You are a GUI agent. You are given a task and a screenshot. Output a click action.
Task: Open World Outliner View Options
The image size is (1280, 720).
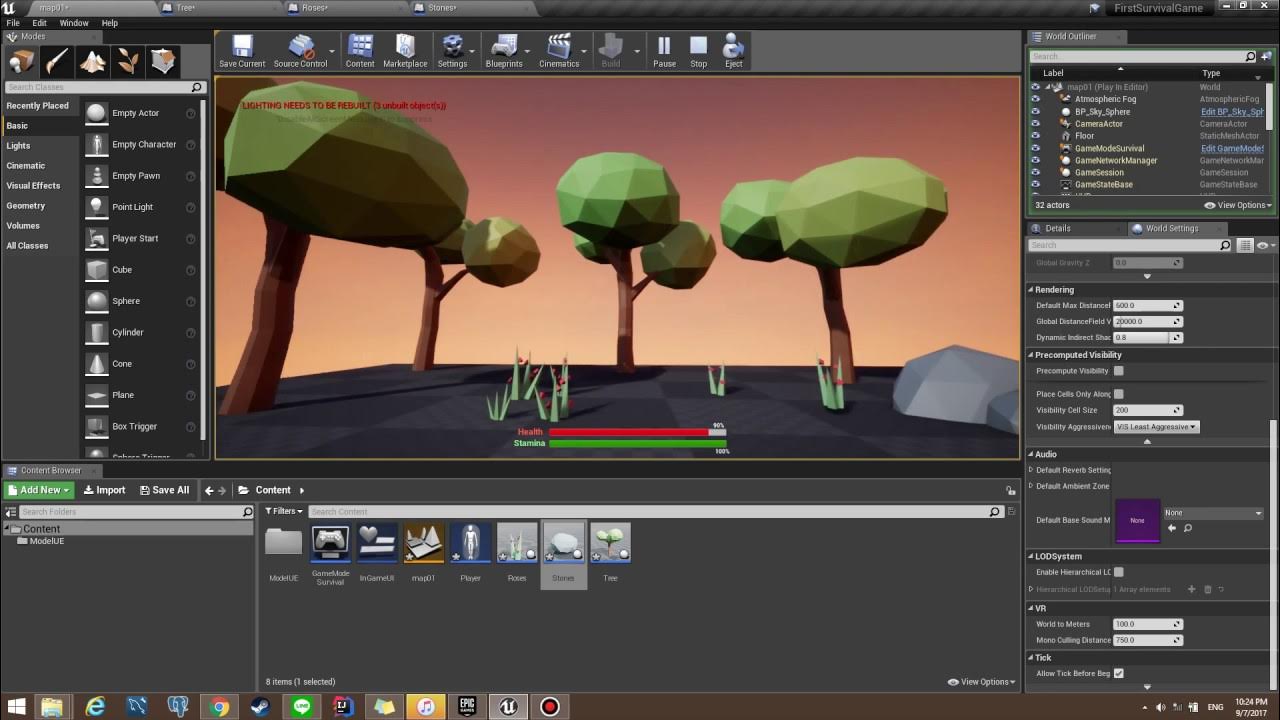click(x=1238, y=205)
